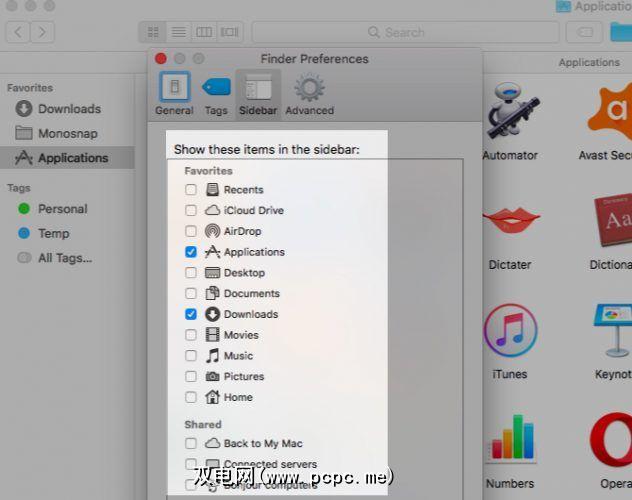Click the Downloads arrow icon in preferences list
This screenshot has width=632, height=500.
click(212, 314)
